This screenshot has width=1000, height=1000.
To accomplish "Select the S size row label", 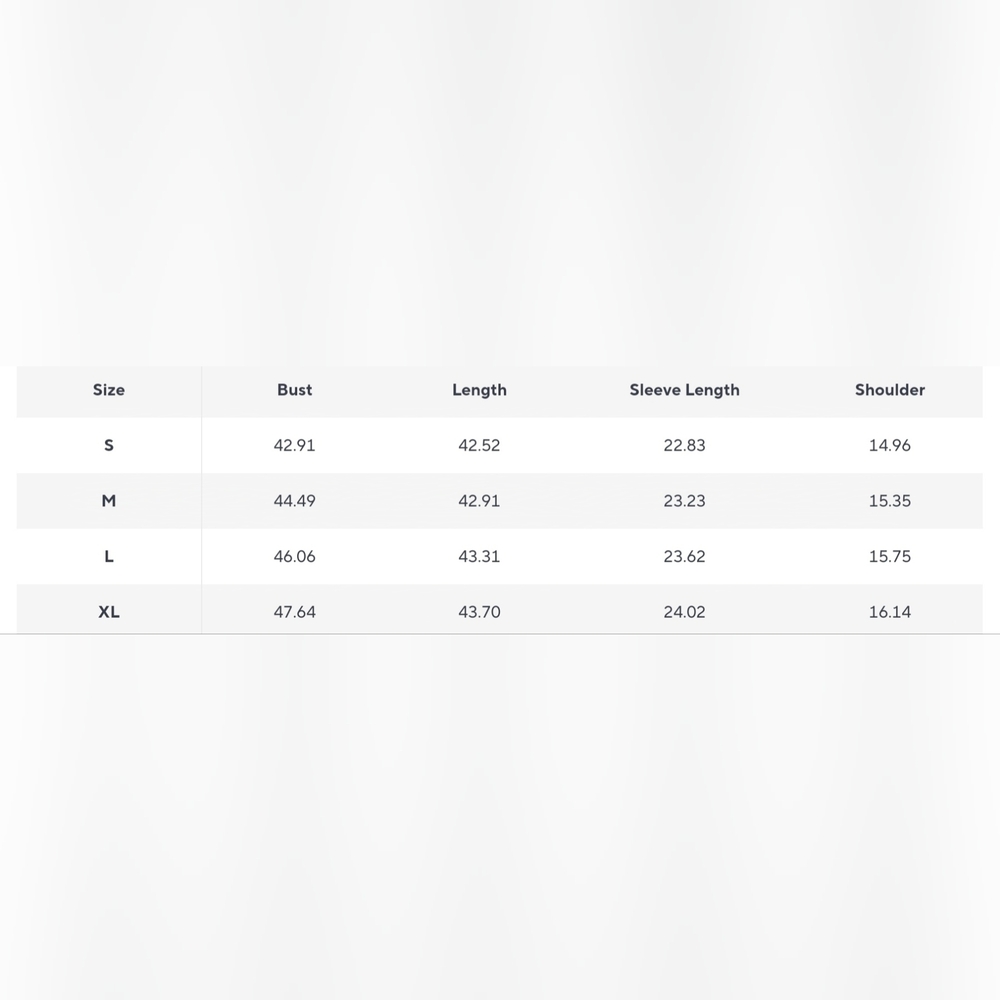I will (108, 445).
